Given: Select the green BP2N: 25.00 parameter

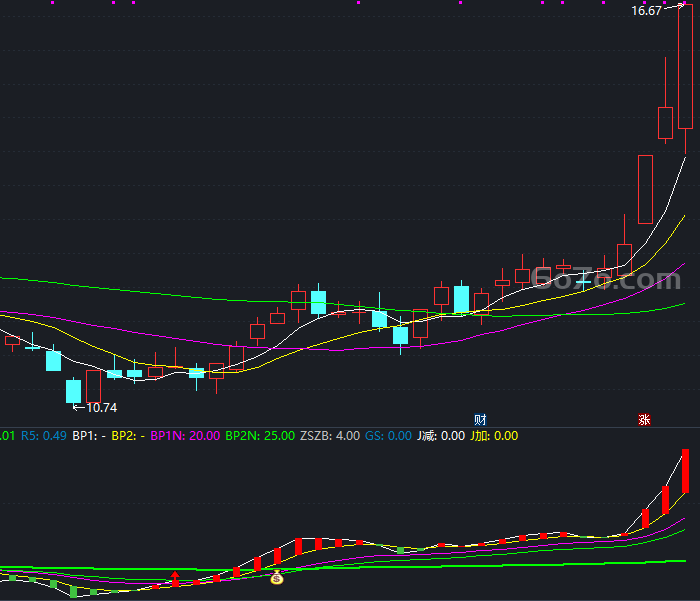Looking at the screenshot, I should coord(260,436).
